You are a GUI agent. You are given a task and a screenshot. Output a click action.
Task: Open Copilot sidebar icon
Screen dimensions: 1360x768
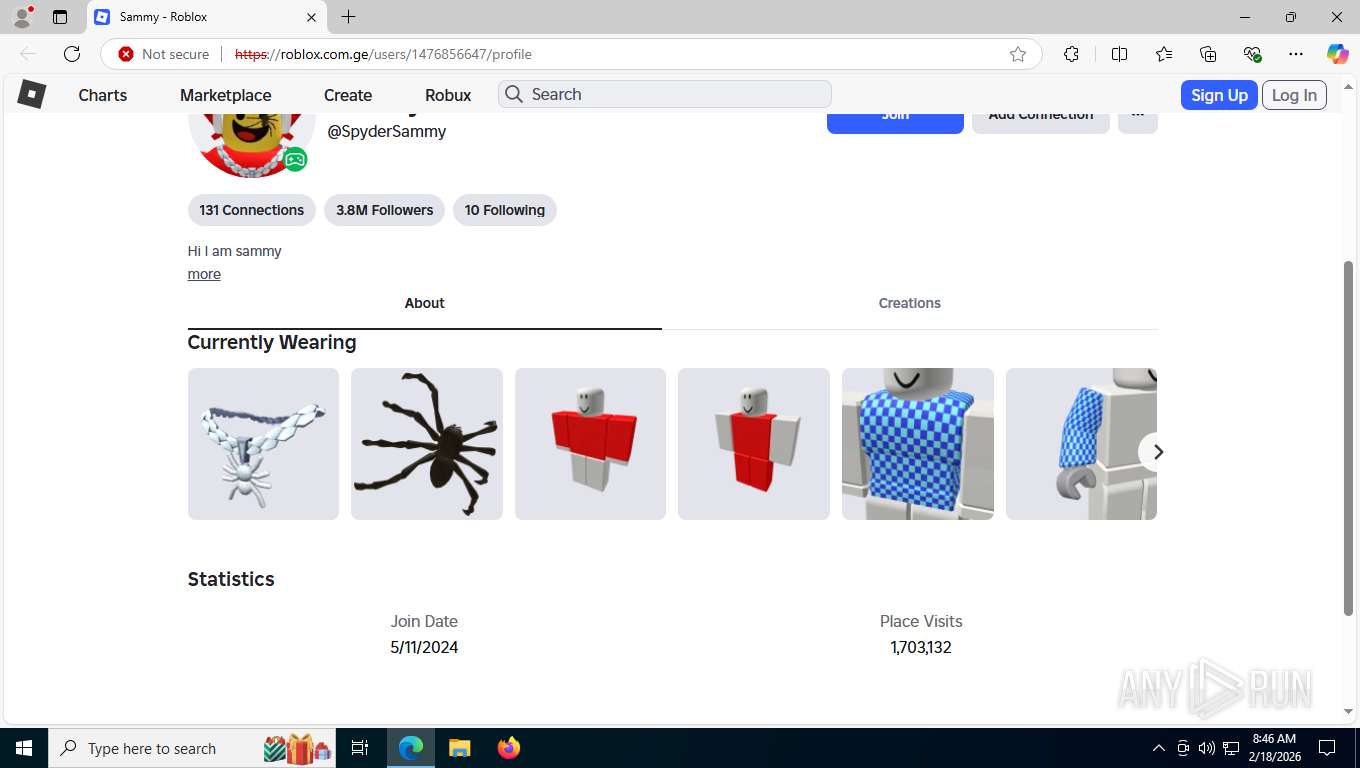pos(1337,54)
